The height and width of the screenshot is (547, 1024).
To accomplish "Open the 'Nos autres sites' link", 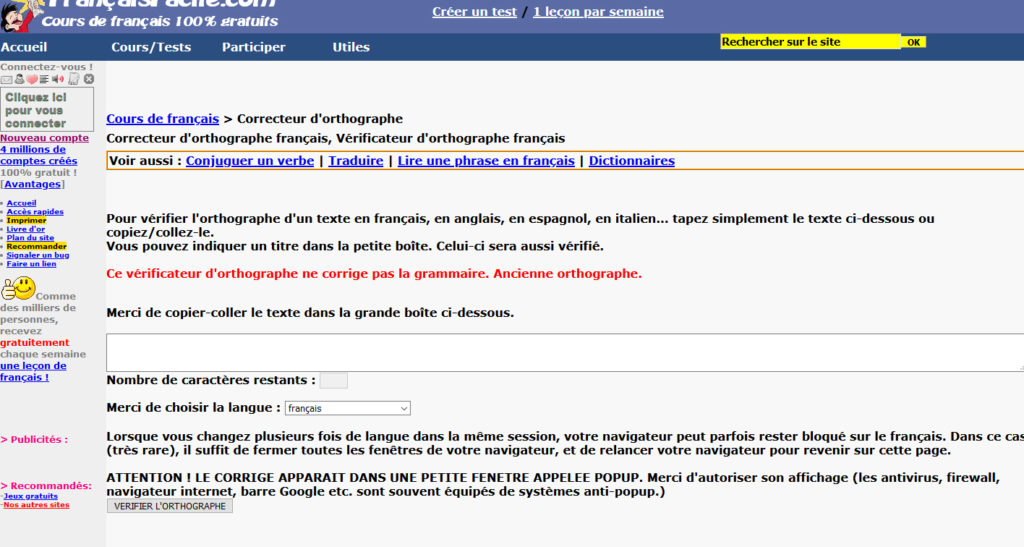I will tap(36, 505).
